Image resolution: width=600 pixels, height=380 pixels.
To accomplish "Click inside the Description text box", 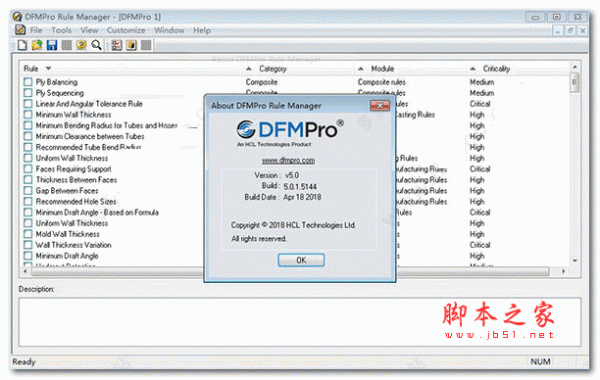I will click(300, 322).
